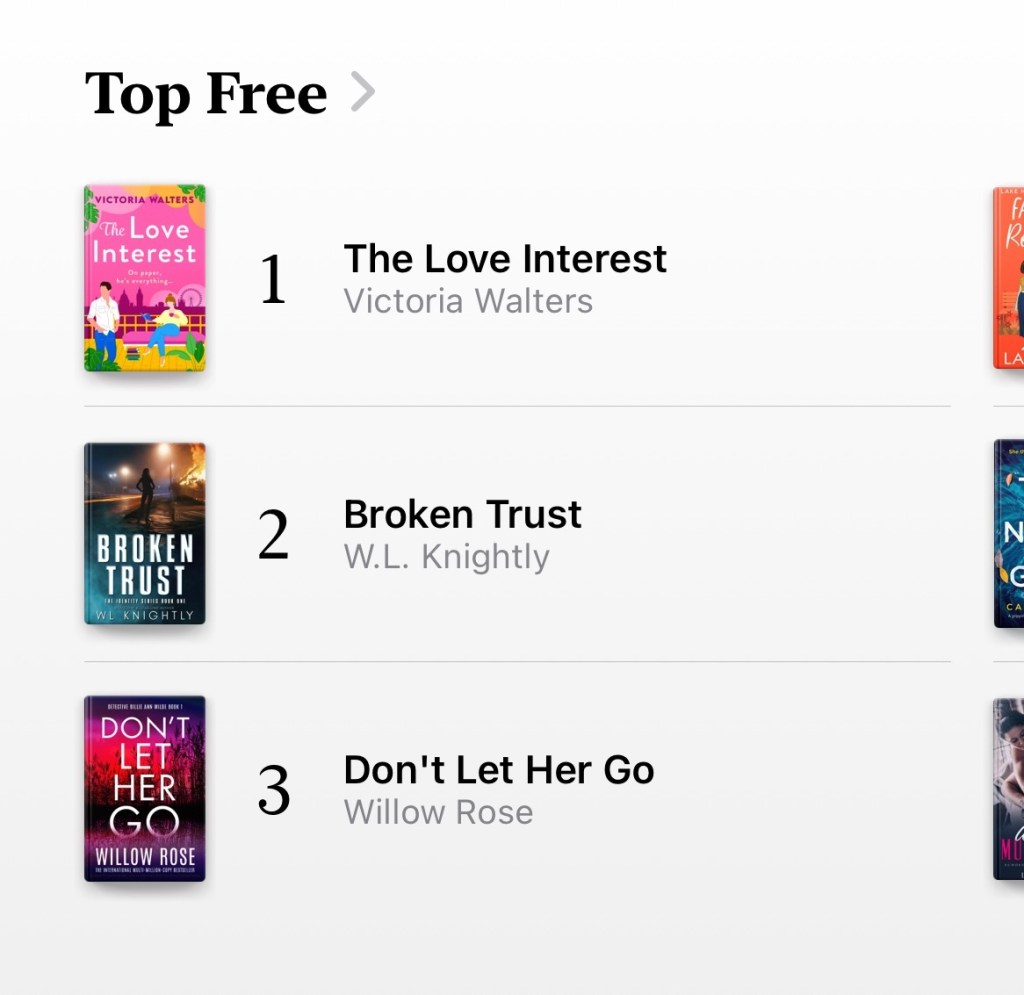This screenshot has width=1024, height=995.
Task: Click the rank number 1
Action: tap(273, 280)
